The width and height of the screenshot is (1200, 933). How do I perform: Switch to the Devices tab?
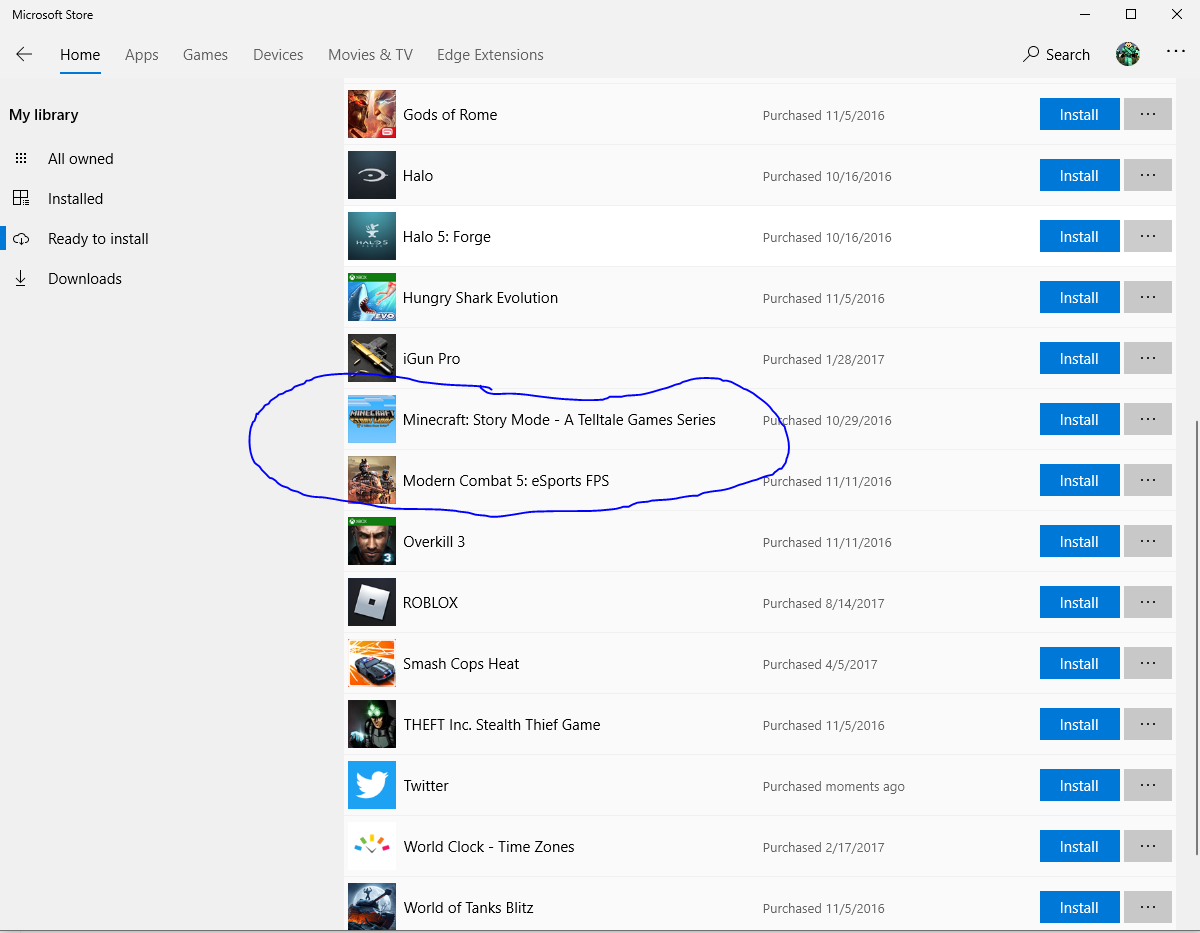tap(278, 55)
